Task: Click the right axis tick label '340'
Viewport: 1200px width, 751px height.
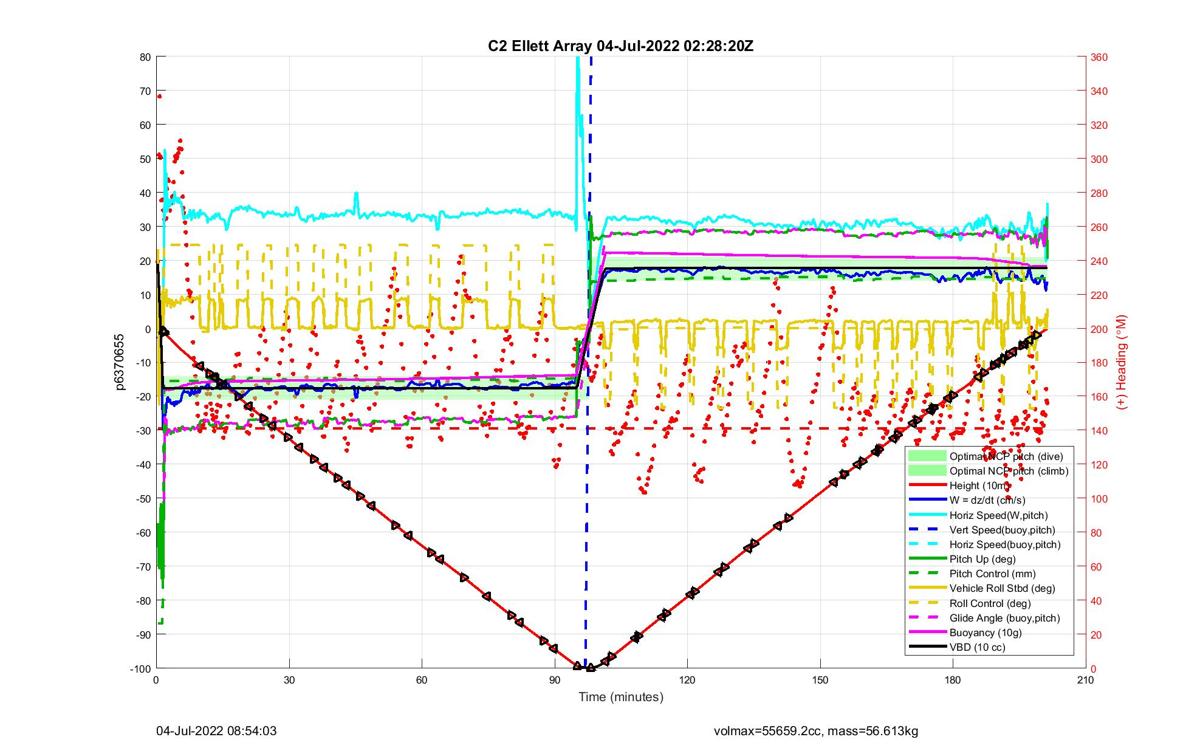Action: point(1100,91)
